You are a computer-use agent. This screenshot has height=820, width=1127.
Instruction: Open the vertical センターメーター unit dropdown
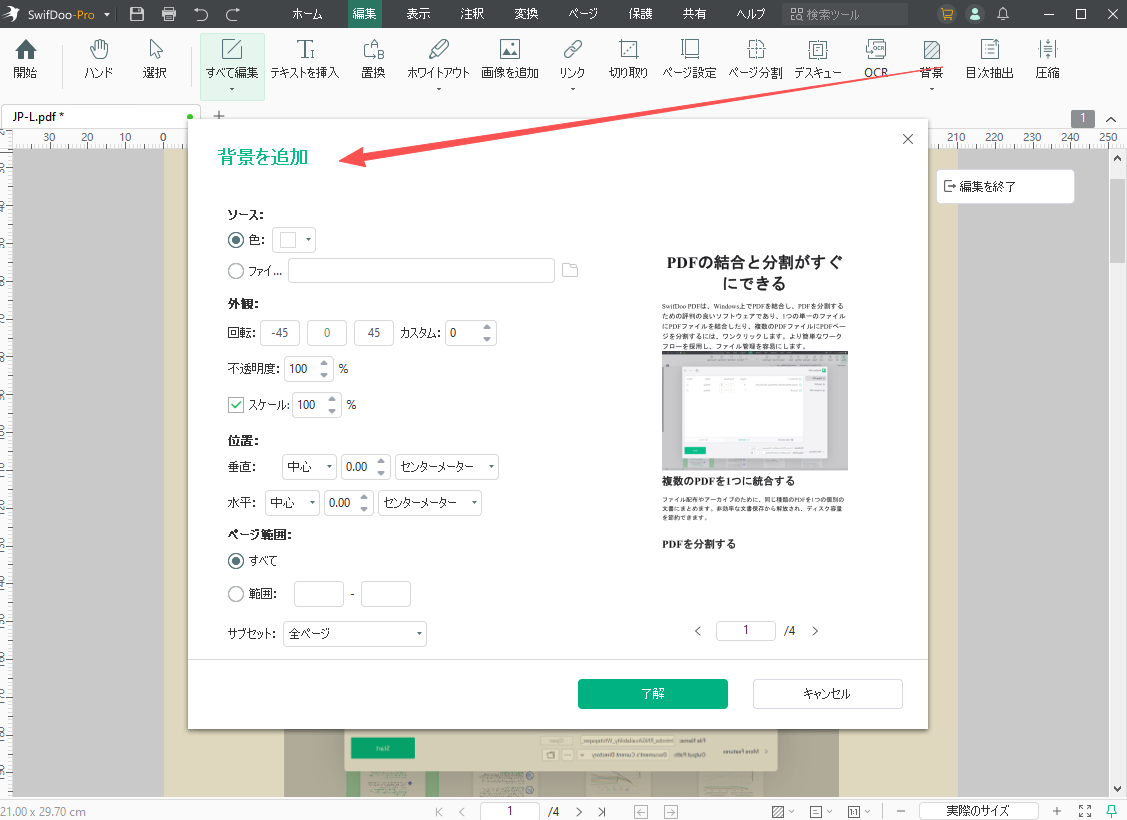[446, 466]
